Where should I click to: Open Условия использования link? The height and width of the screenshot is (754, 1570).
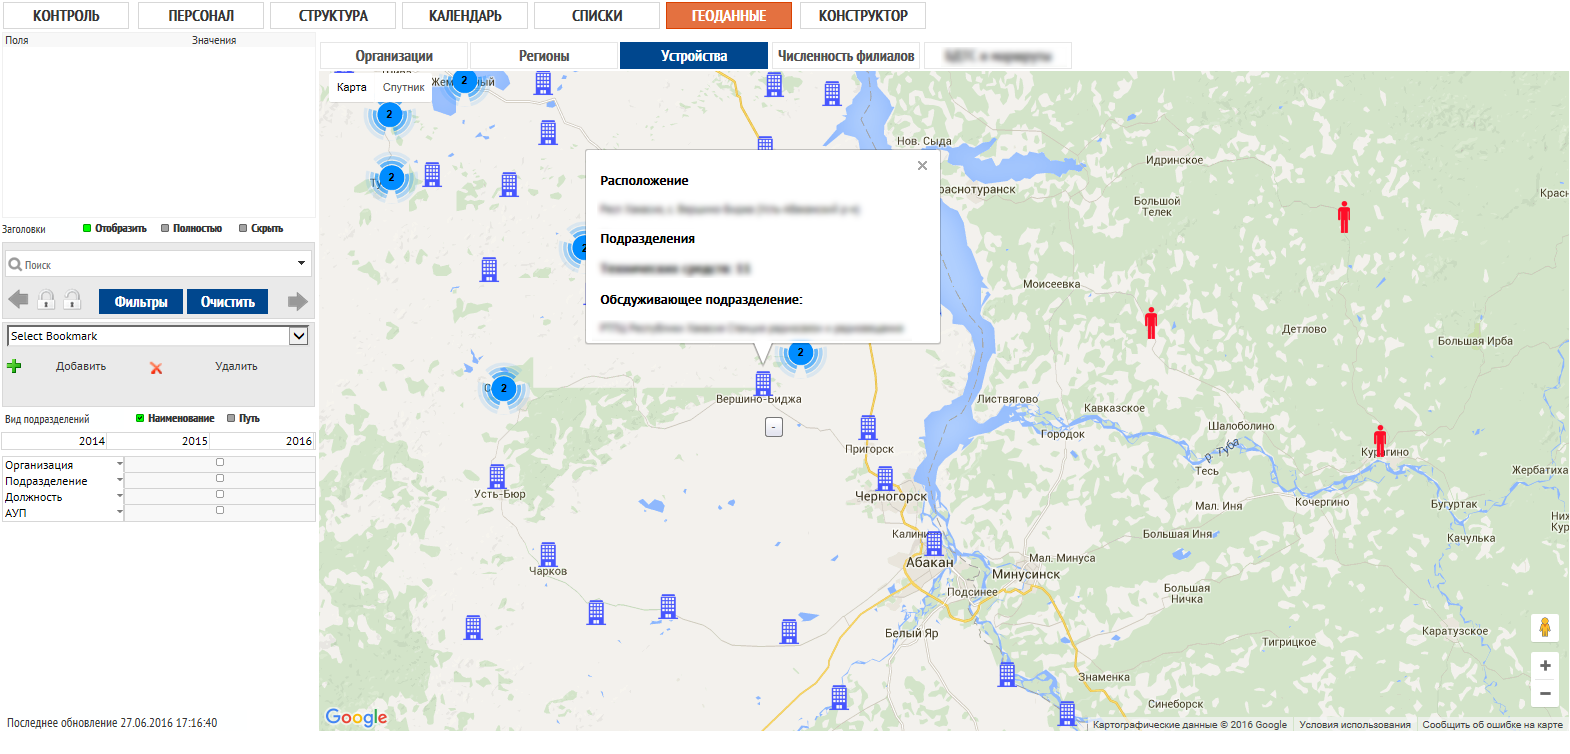coord(1355,725)
